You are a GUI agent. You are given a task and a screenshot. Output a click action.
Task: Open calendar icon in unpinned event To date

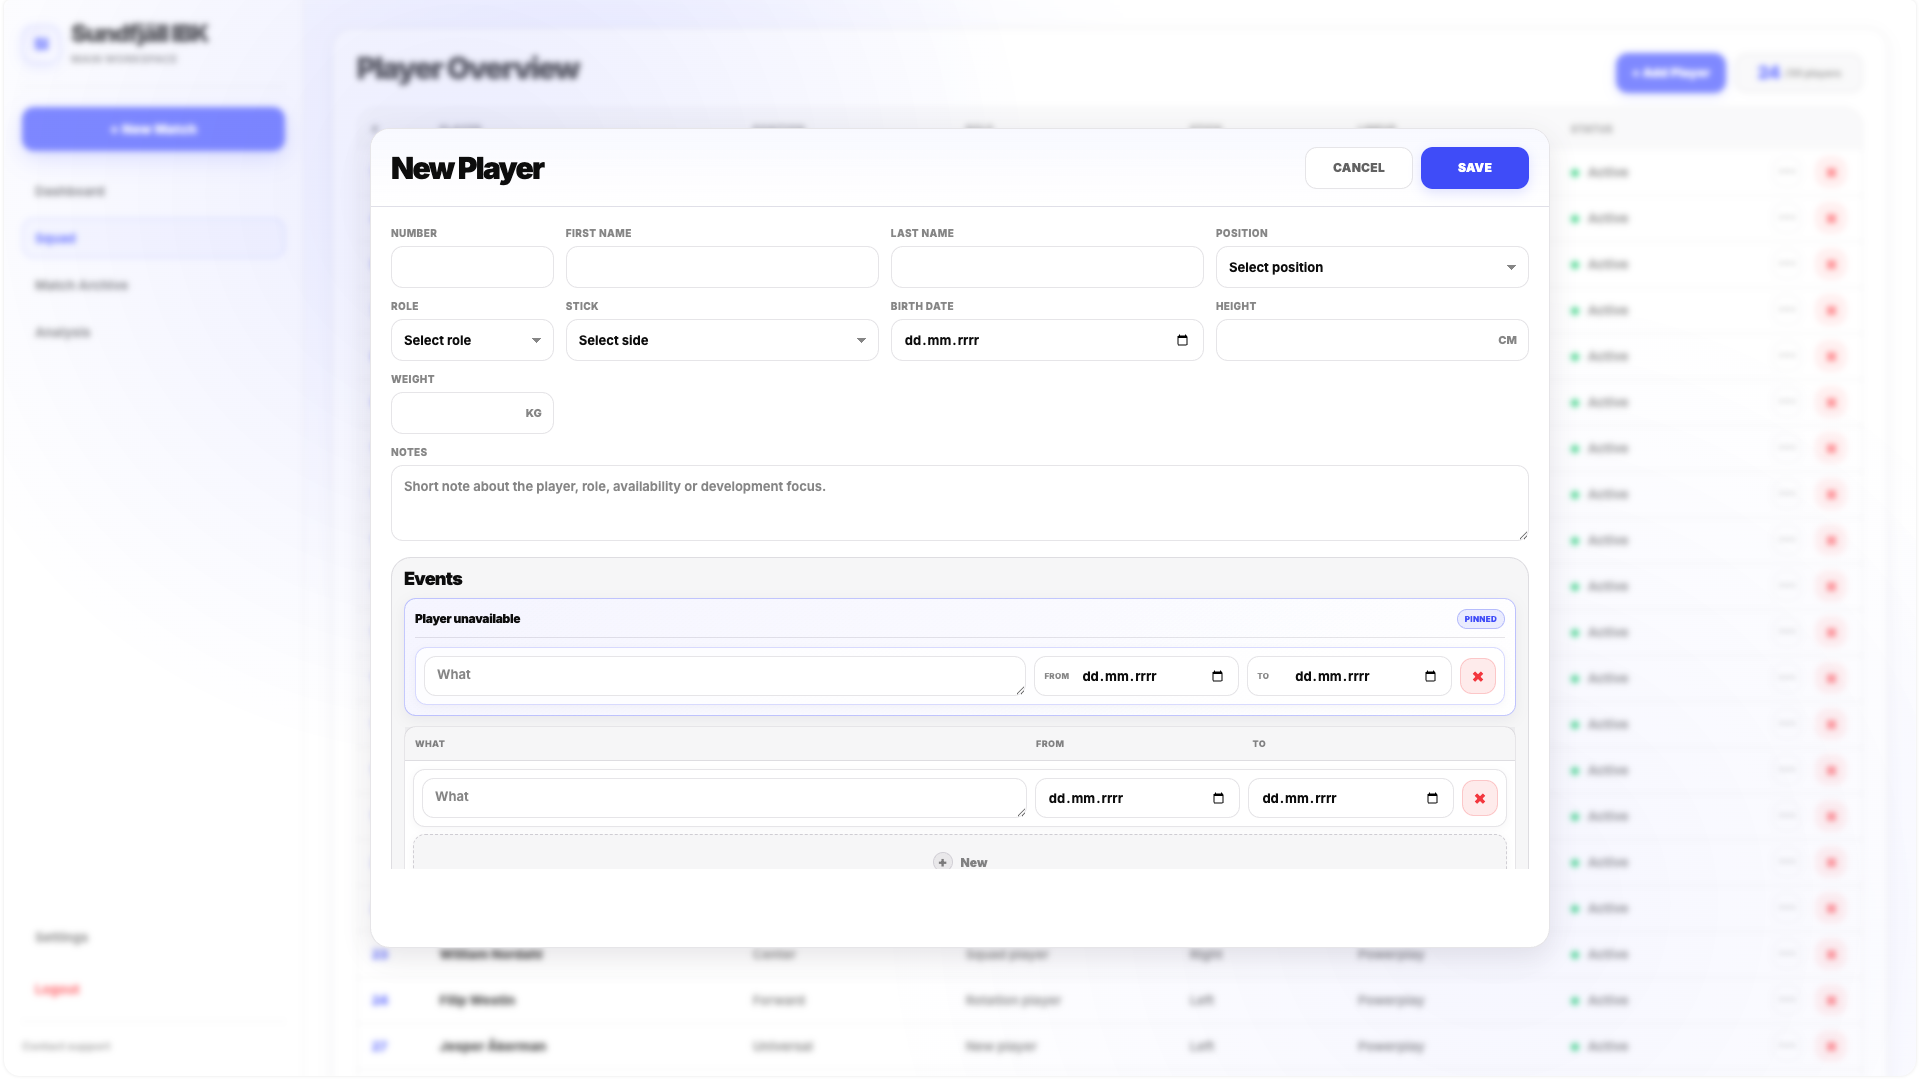point(1432,798)
